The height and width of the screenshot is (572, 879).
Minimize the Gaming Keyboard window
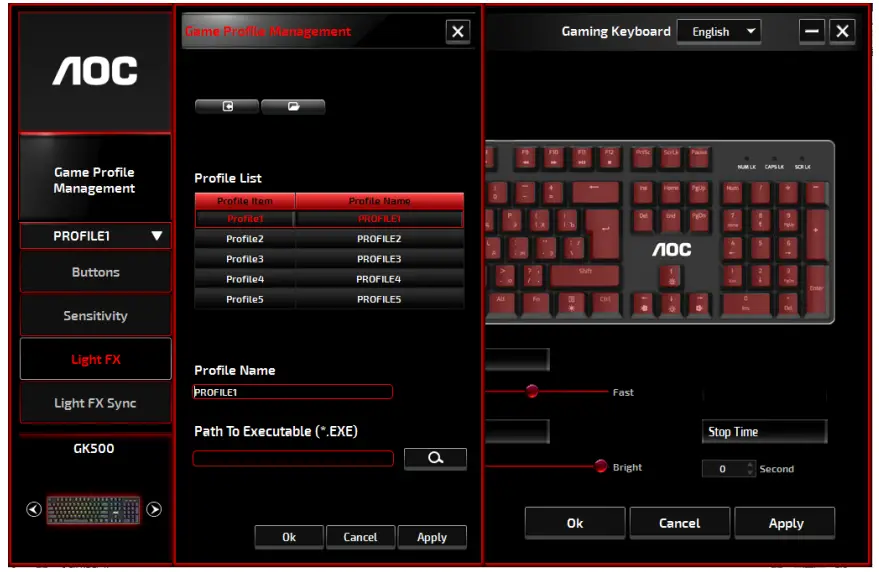click(811, 31)
